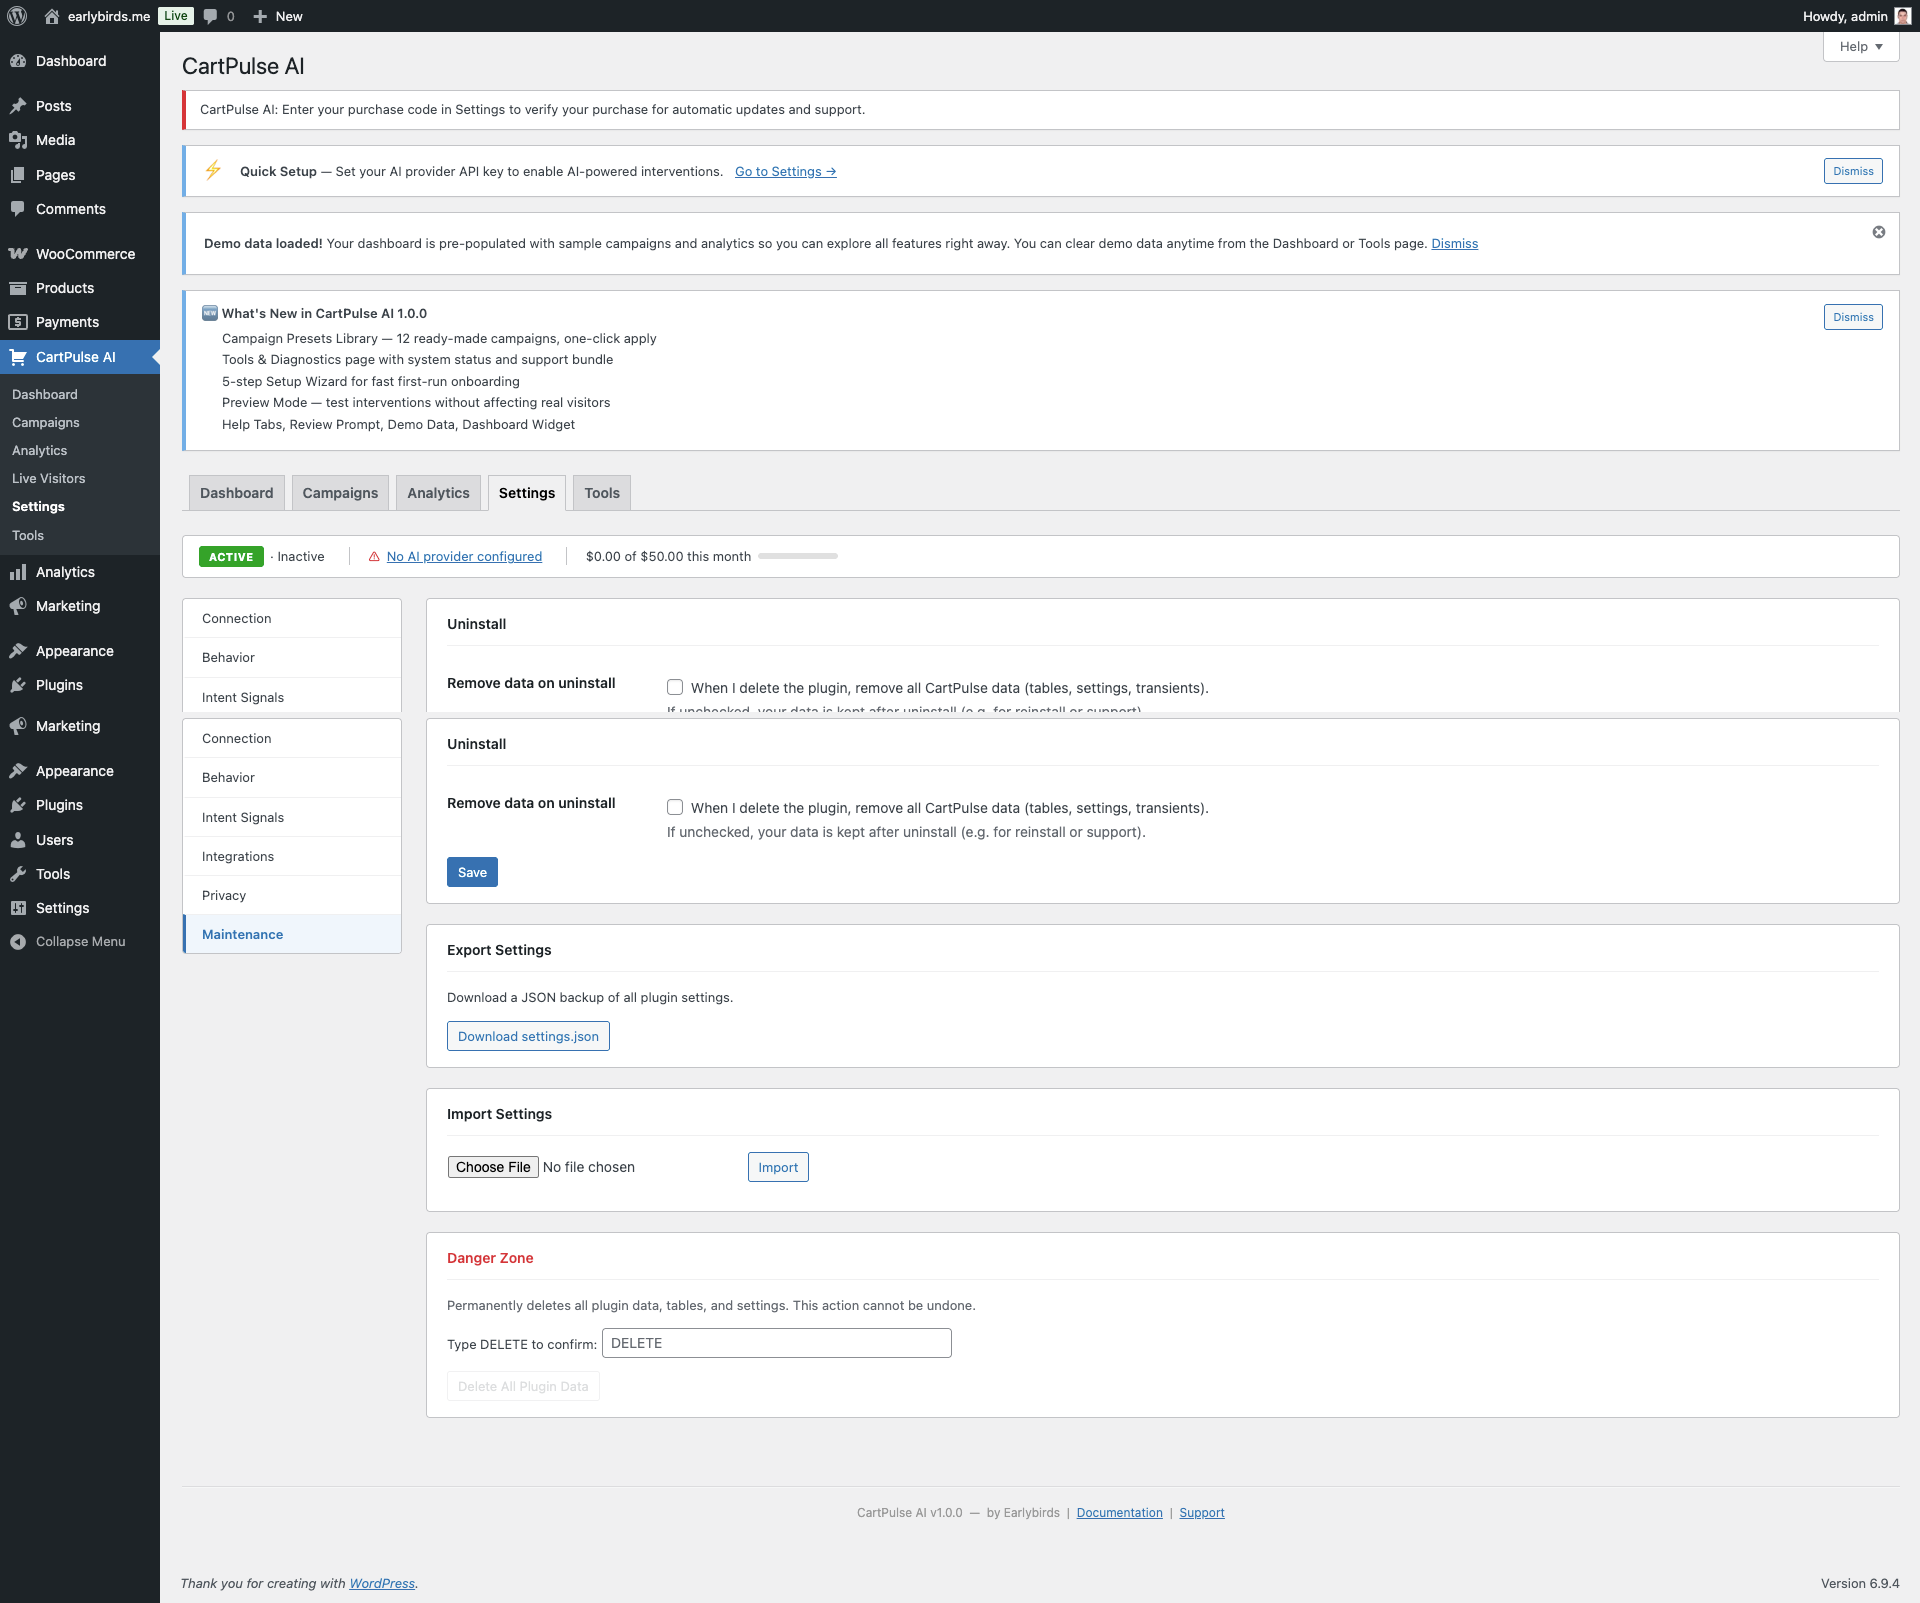Click the admin avatar in top bar

coord(1902,16)
